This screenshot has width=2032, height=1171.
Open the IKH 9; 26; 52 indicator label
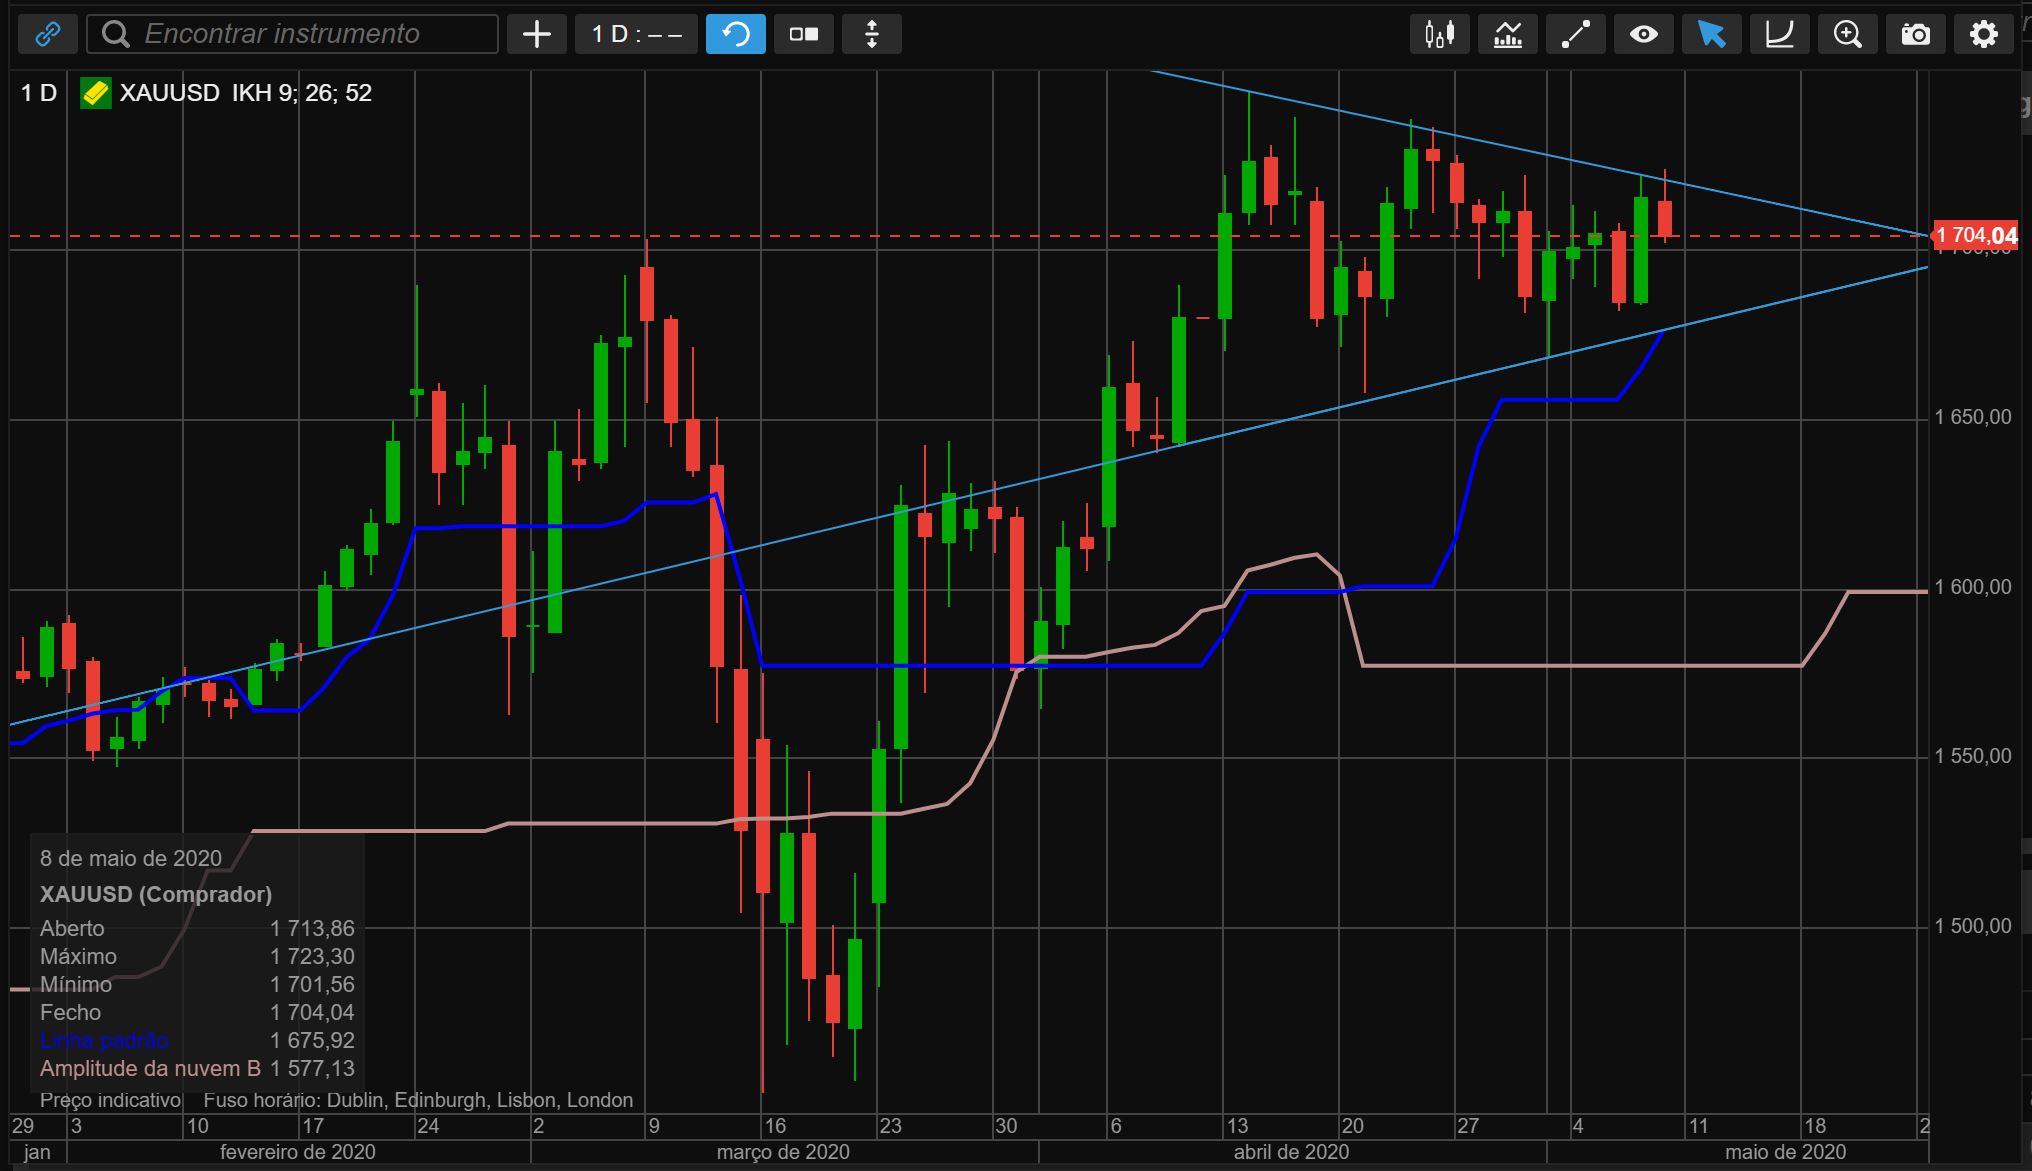[301, 93]
